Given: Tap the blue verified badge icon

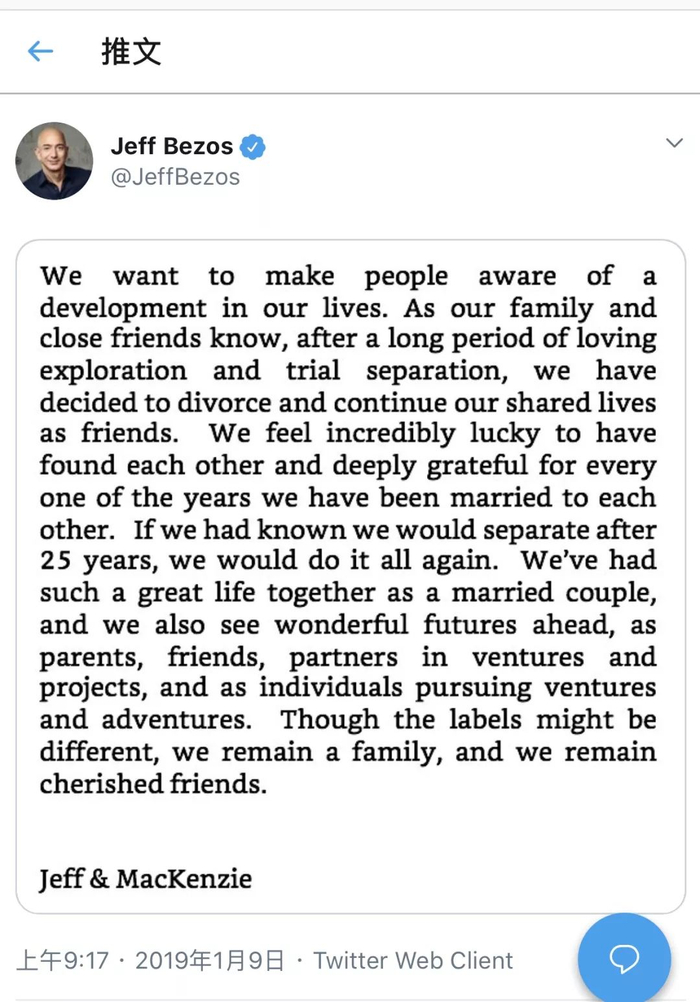Looking at the screenshot, I should (x=254, y=147).
